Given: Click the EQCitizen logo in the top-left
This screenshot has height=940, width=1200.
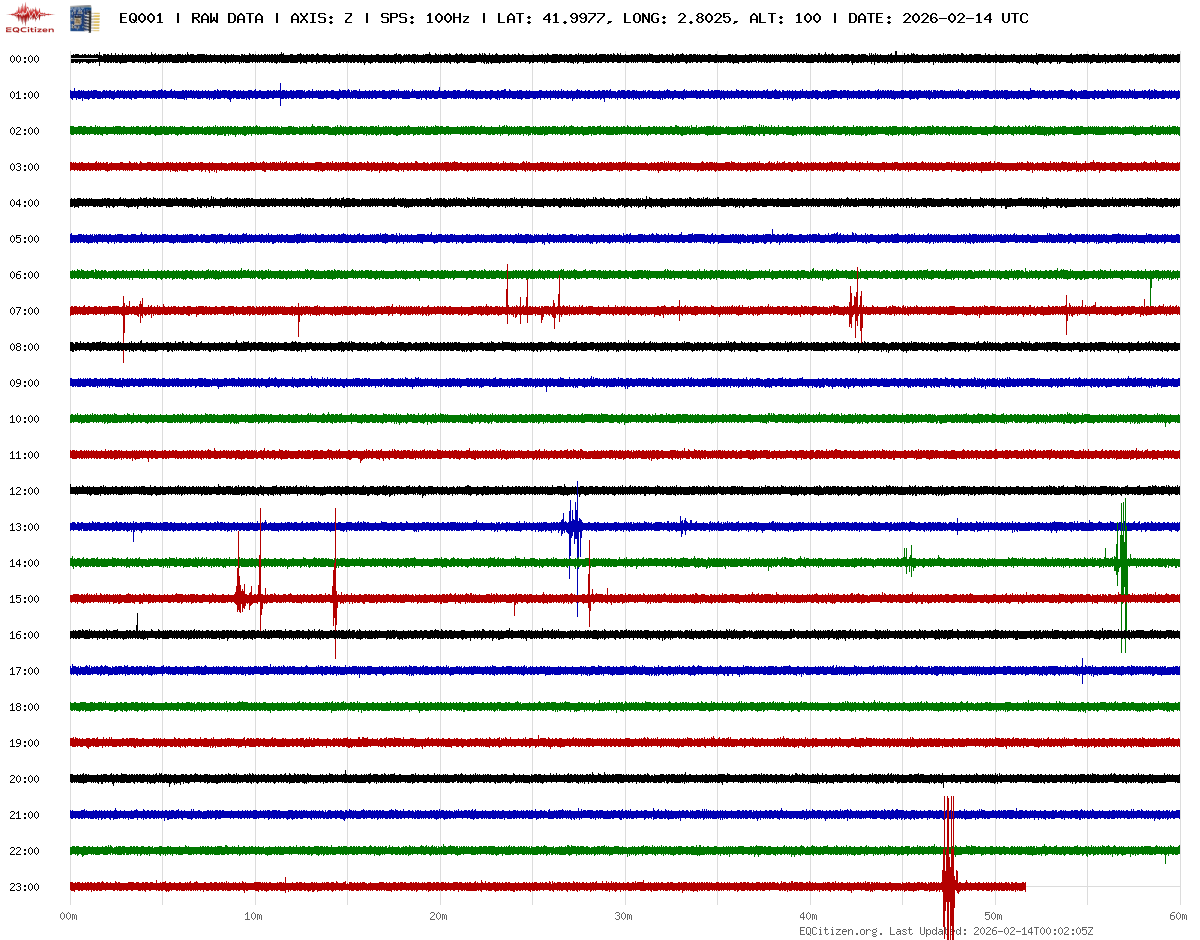Looking at the screenshot, I should (x=30, y=18).
